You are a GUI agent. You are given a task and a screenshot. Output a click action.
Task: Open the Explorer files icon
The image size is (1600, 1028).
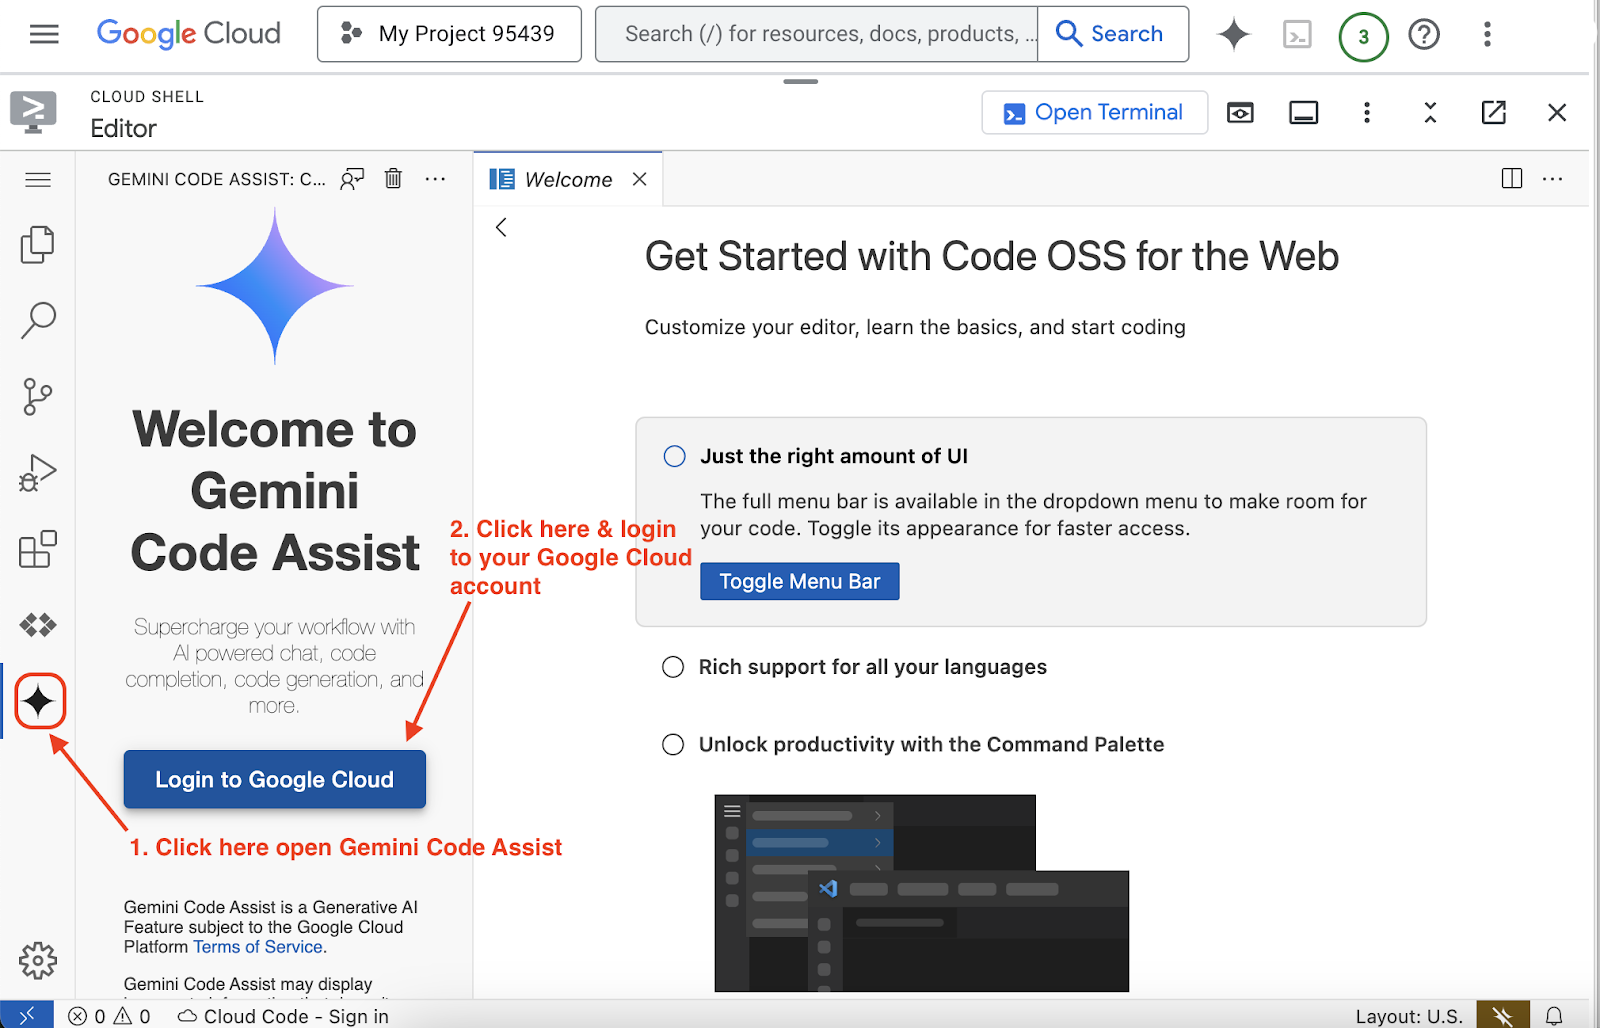(x=38, y=245)
